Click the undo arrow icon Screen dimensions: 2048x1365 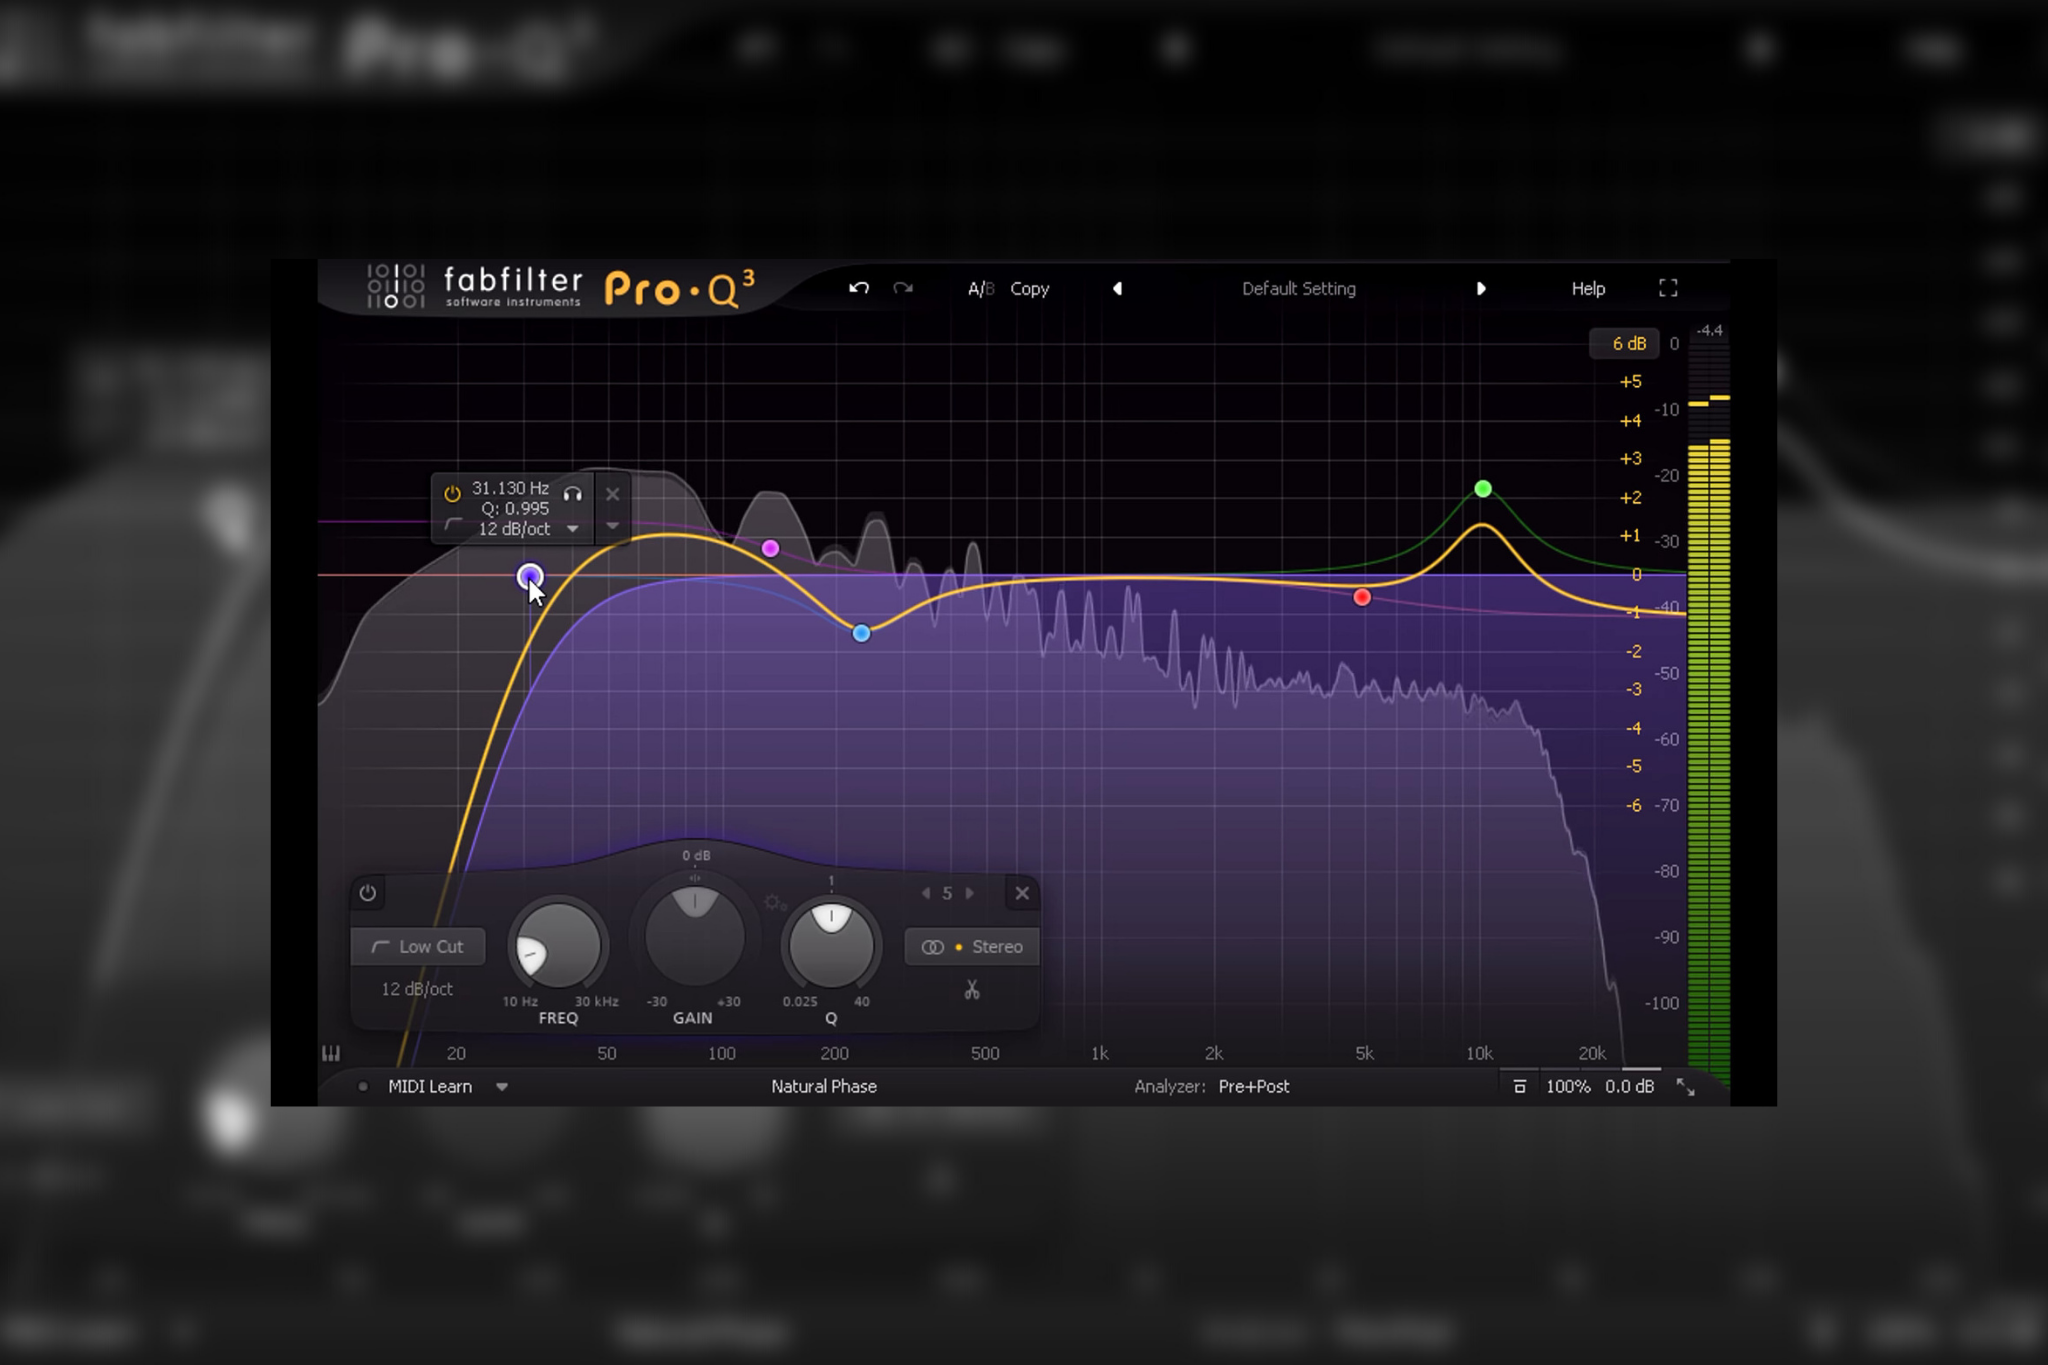[859, 288]
